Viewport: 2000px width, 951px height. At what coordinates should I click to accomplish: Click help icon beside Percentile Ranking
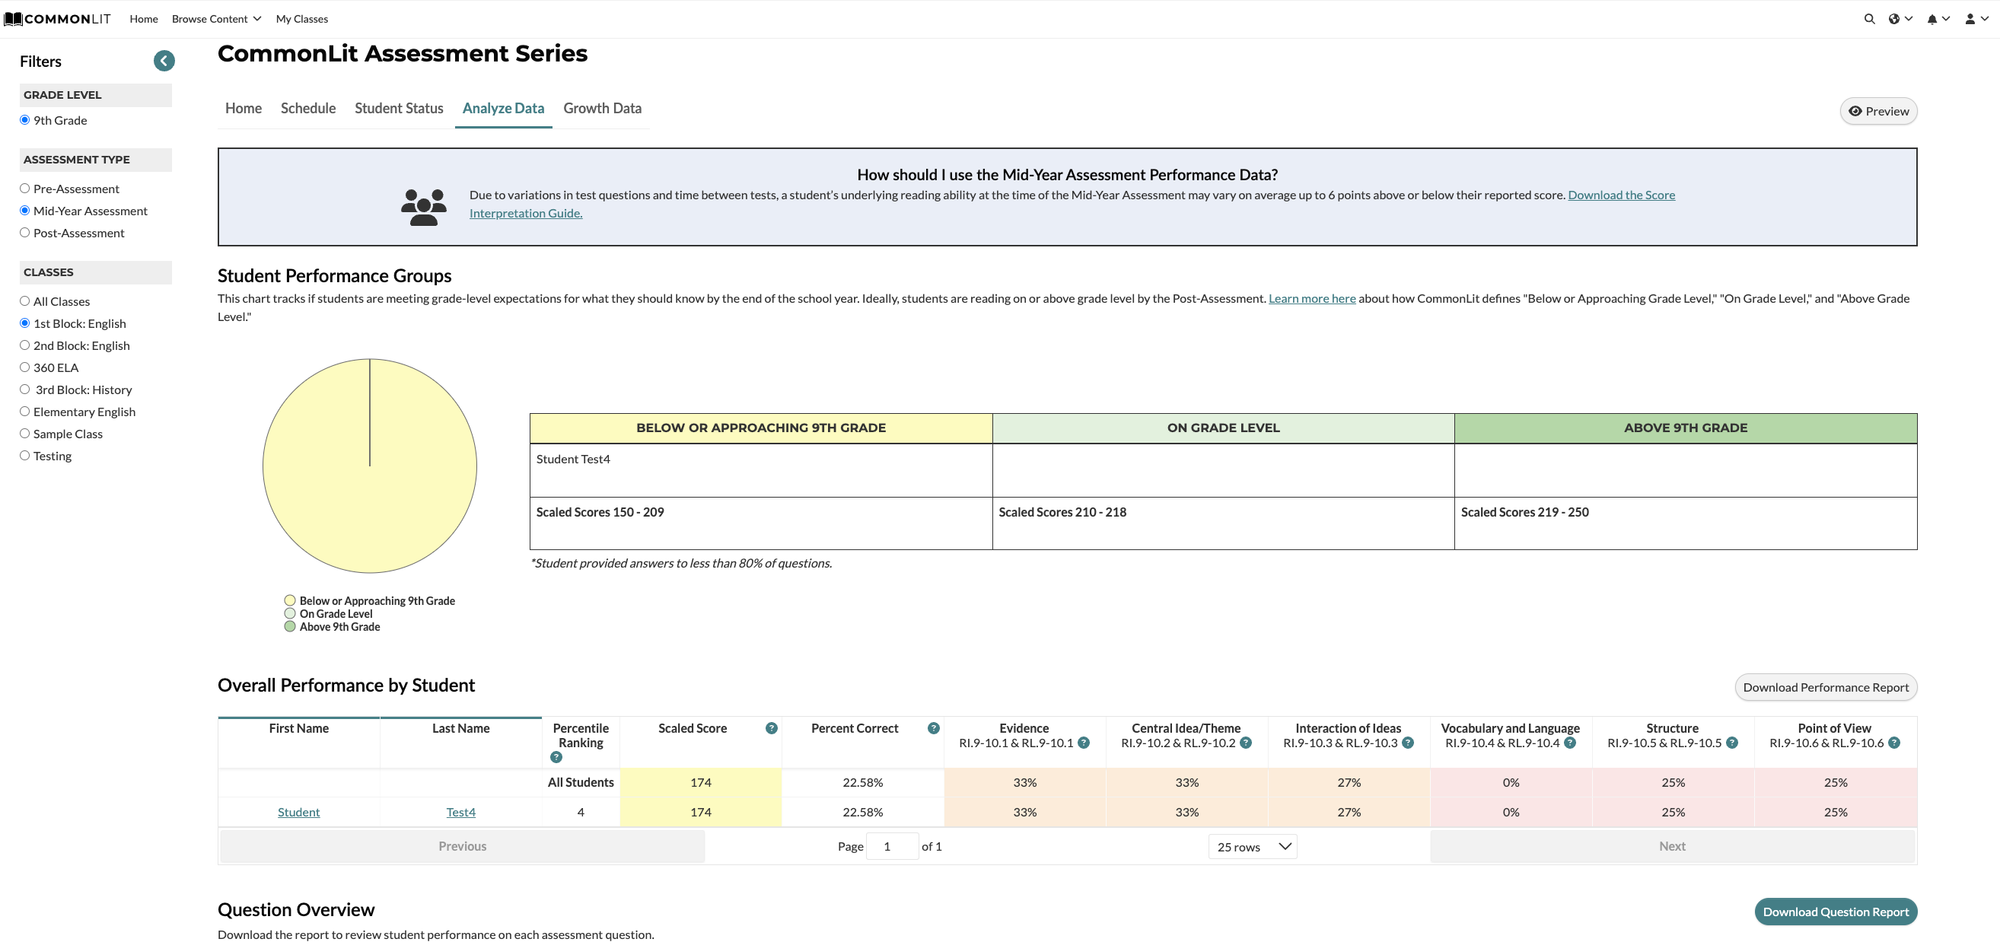click(557, 757)
